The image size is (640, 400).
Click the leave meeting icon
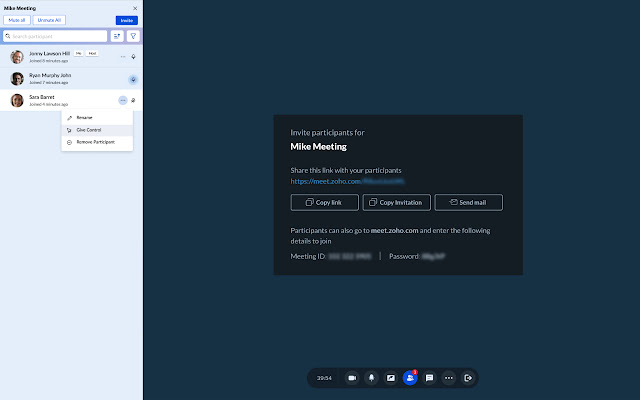point(468,378)
